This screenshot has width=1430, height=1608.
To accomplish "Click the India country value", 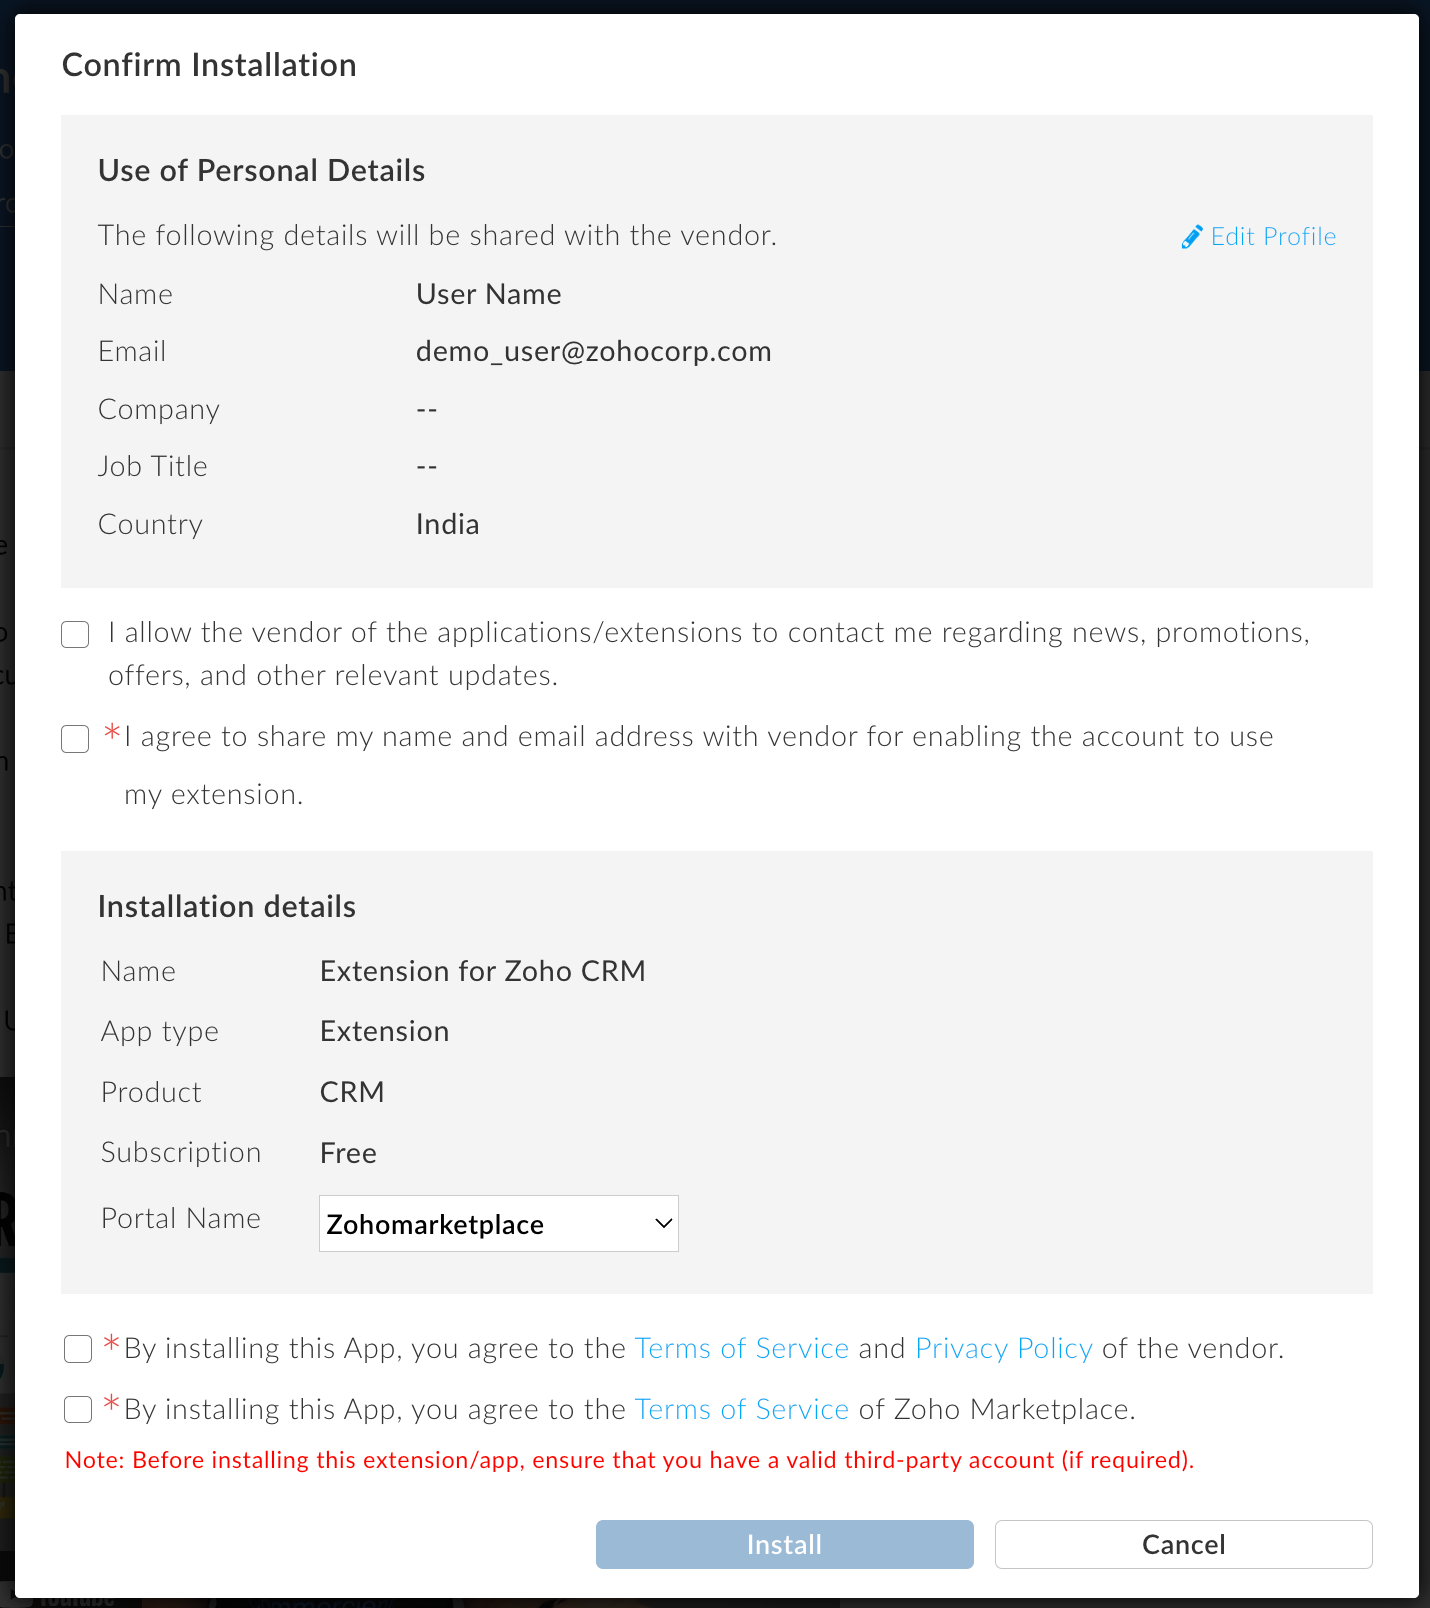I will pyautogui.click(x=447, y=525).
